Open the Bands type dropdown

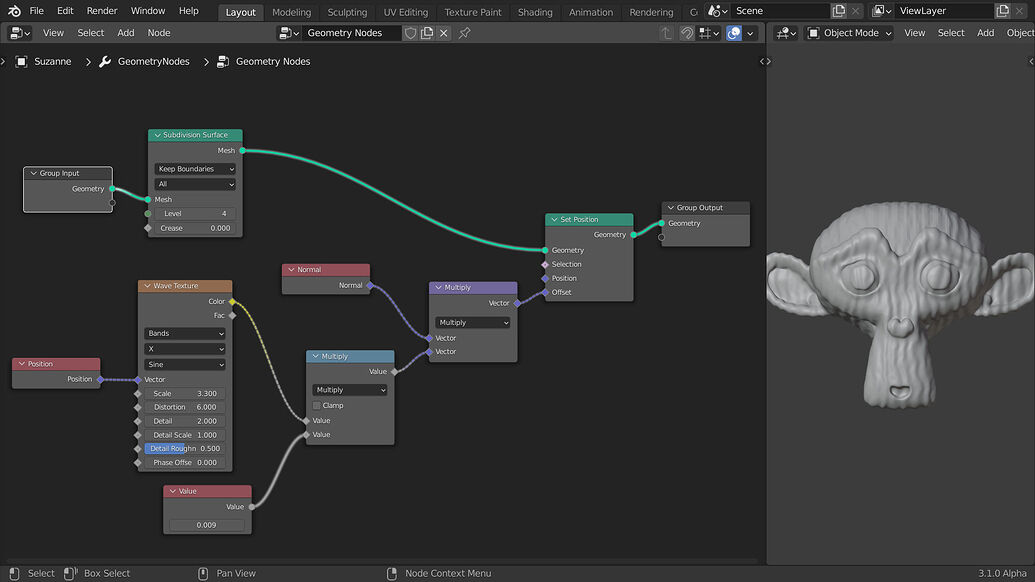click(185, 334)
